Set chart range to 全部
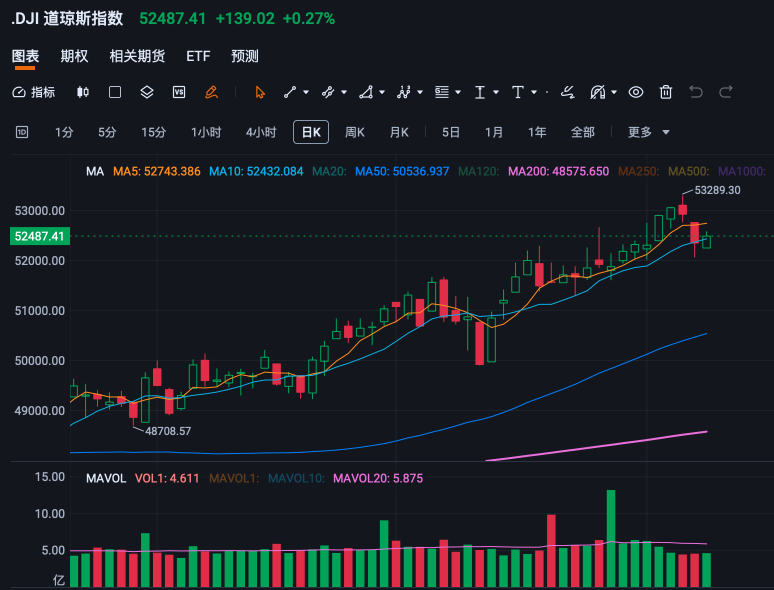This screenshot has width=774, height=590. pos(582,132)
